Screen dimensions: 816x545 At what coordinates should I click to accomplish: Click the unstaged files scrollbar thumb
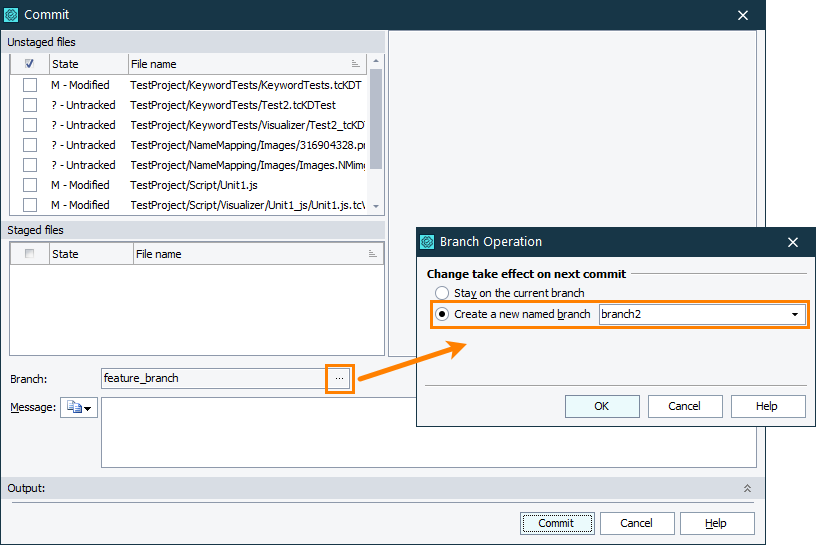(x=376, y=119)
